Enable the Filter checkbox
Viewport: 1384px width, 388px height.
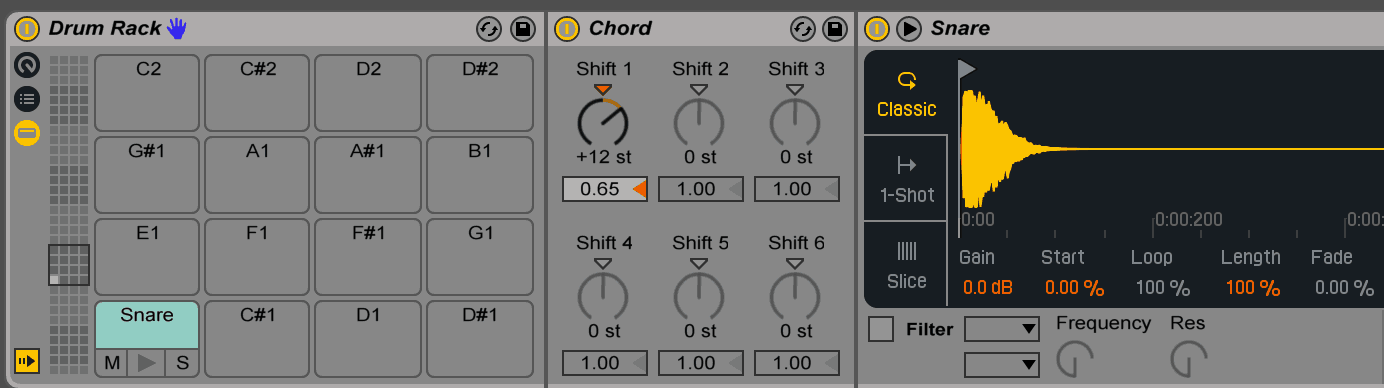881,329
